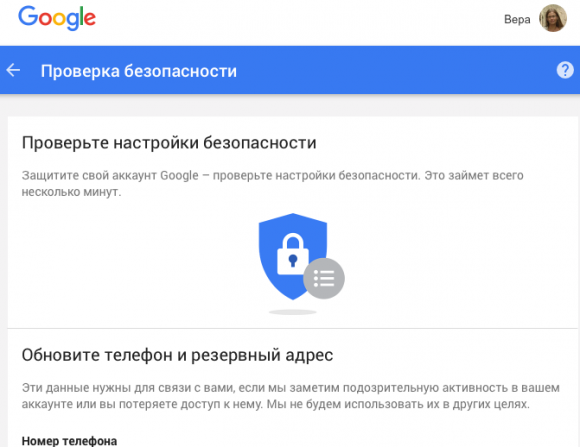Click the phrase несколько минут in the description
This screenshot has width=580, height=447.
click(x=71, y=192)
